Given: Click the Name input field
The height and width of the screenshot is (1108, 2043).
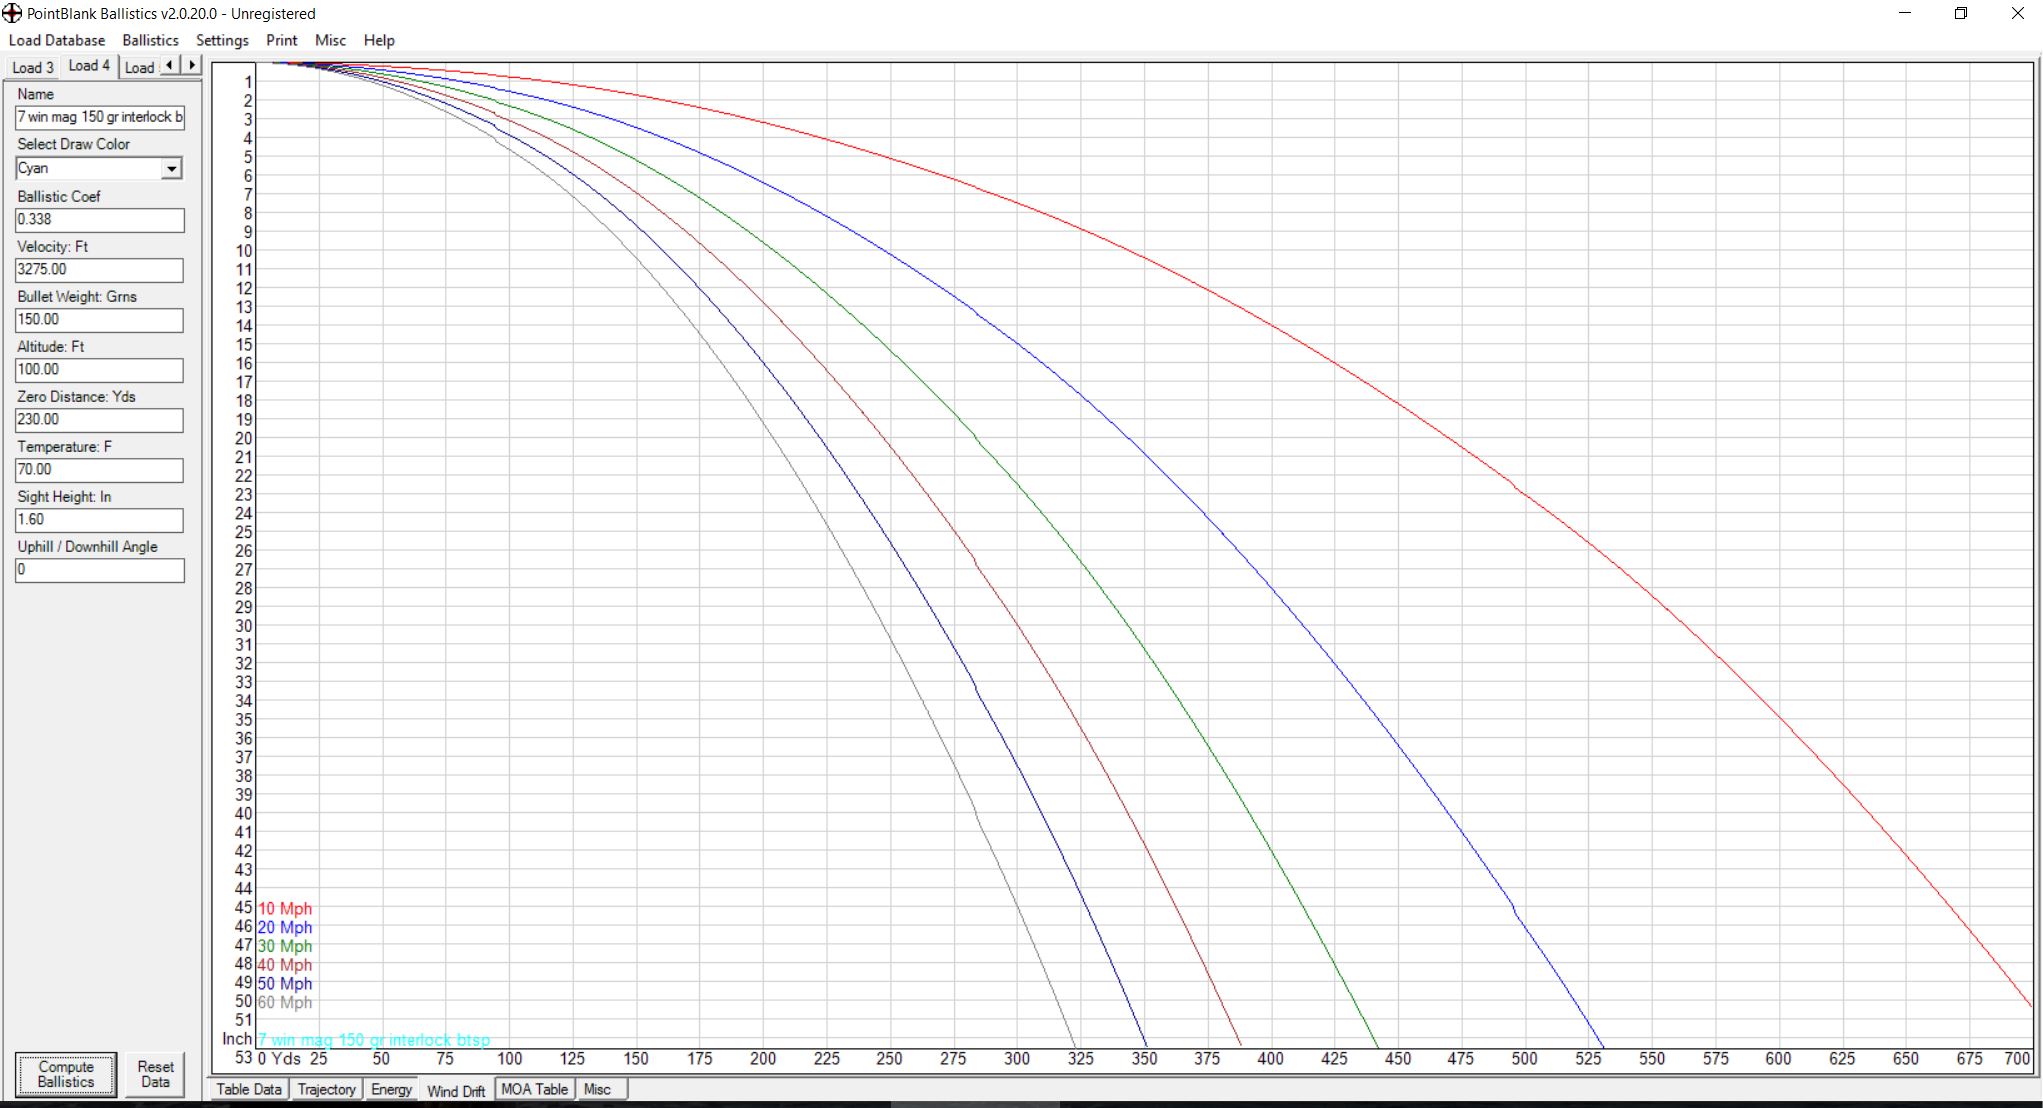Looking at the screenshot, I should tap(99, 117).
